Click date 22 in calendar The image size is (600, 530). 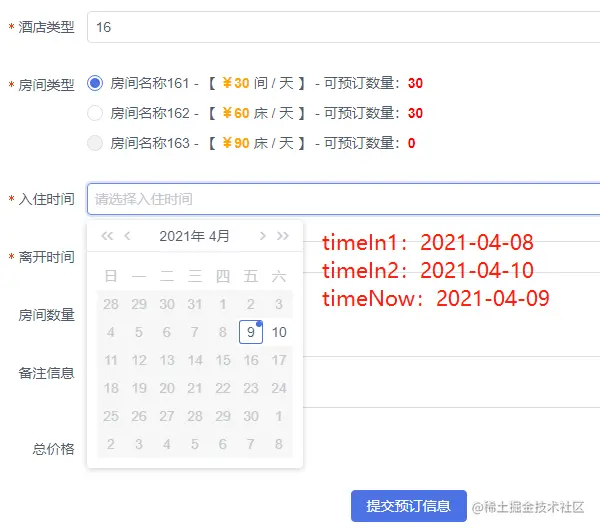tap(223, 388)
